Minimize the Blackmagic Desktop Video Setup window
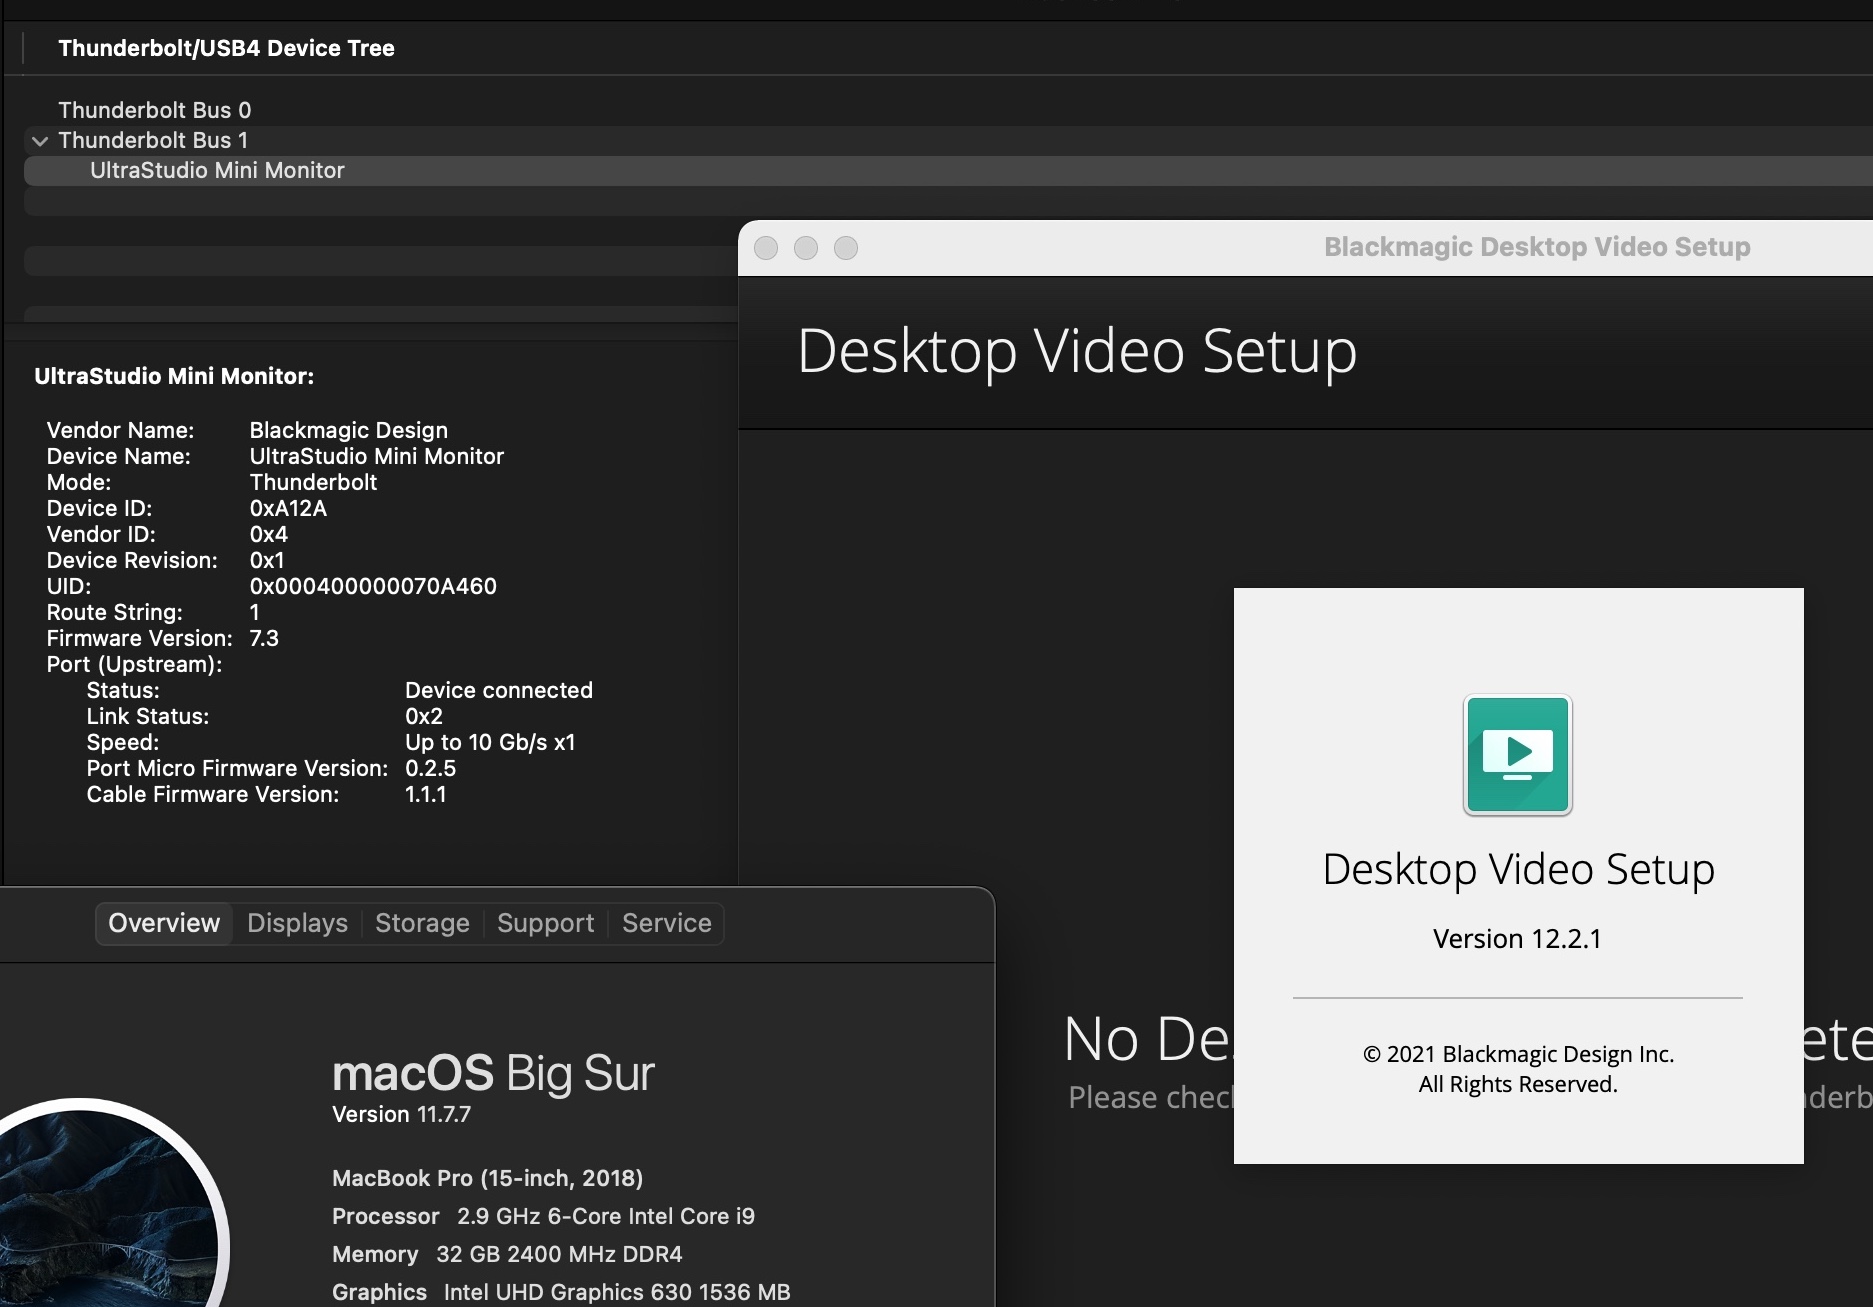1873x1307 pixels. click(x=806, y=248)
